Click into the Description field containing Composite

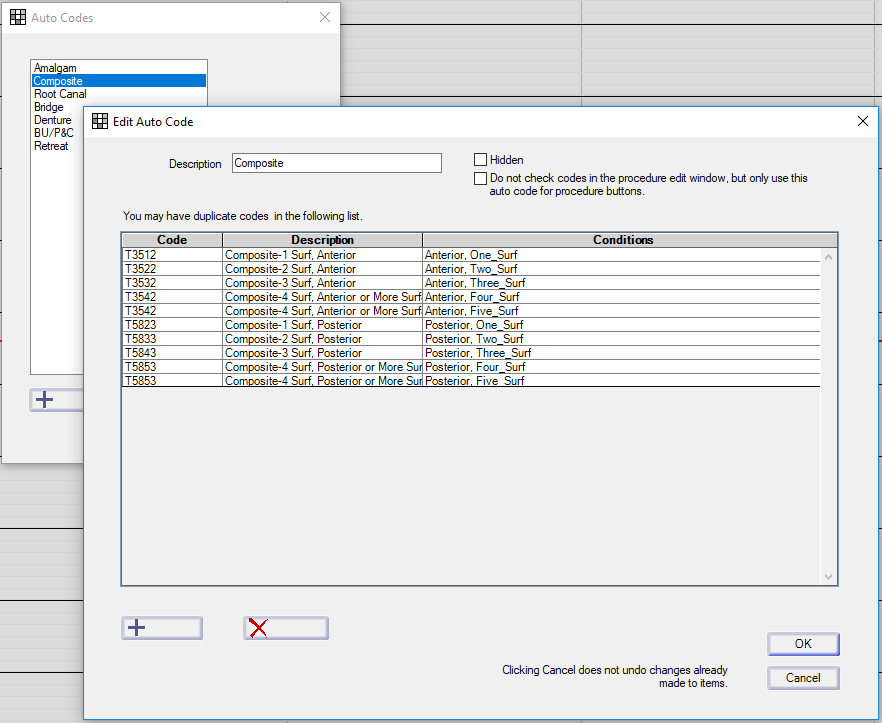pyautogui.click(x=336, y=163)
